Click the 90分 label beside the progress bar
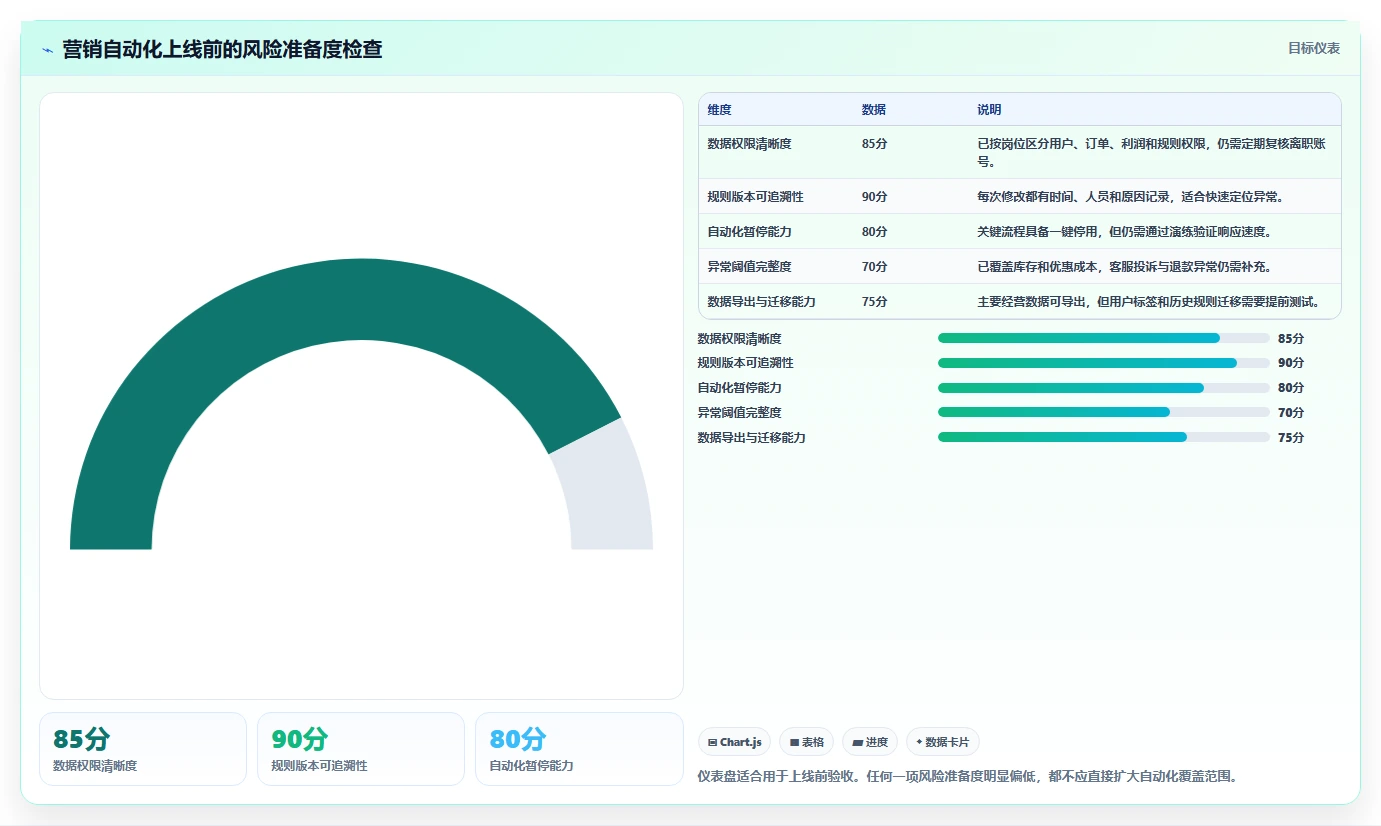Viewport: 1381px width, 826px height. tap(1291, 363)
